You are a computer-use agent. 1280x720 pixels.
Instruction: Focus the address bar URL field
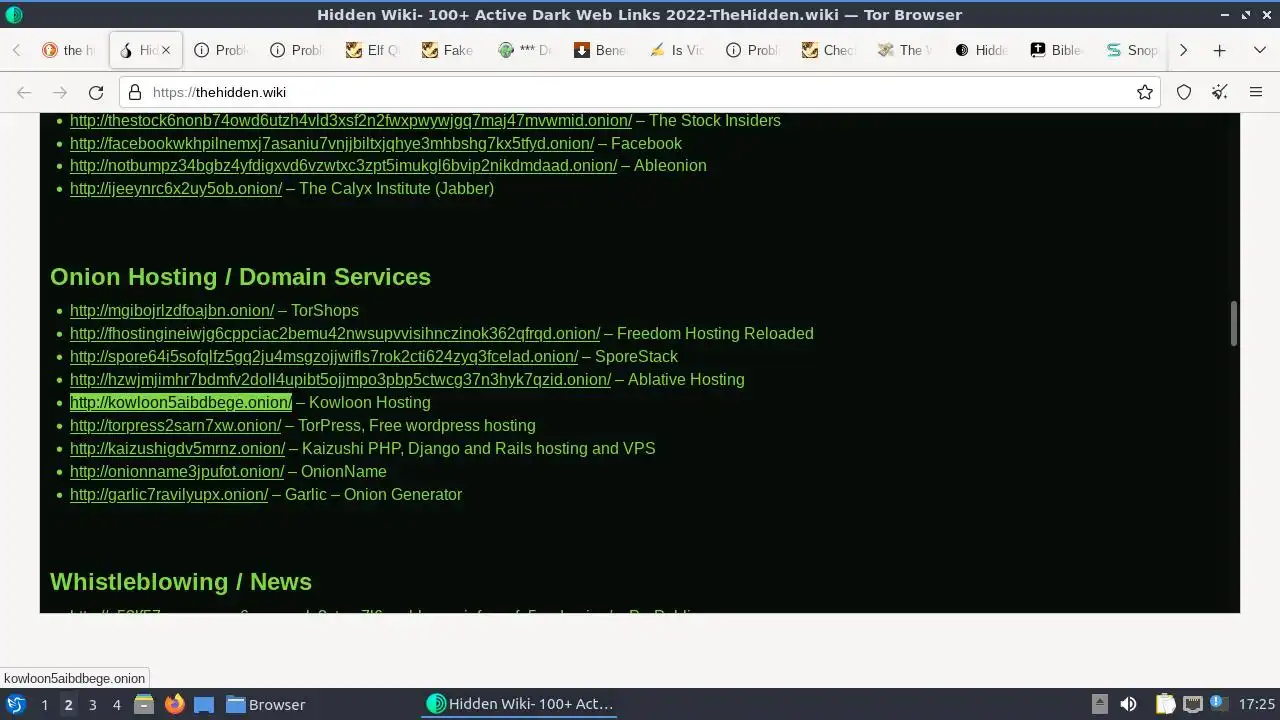tap(640, 92)
